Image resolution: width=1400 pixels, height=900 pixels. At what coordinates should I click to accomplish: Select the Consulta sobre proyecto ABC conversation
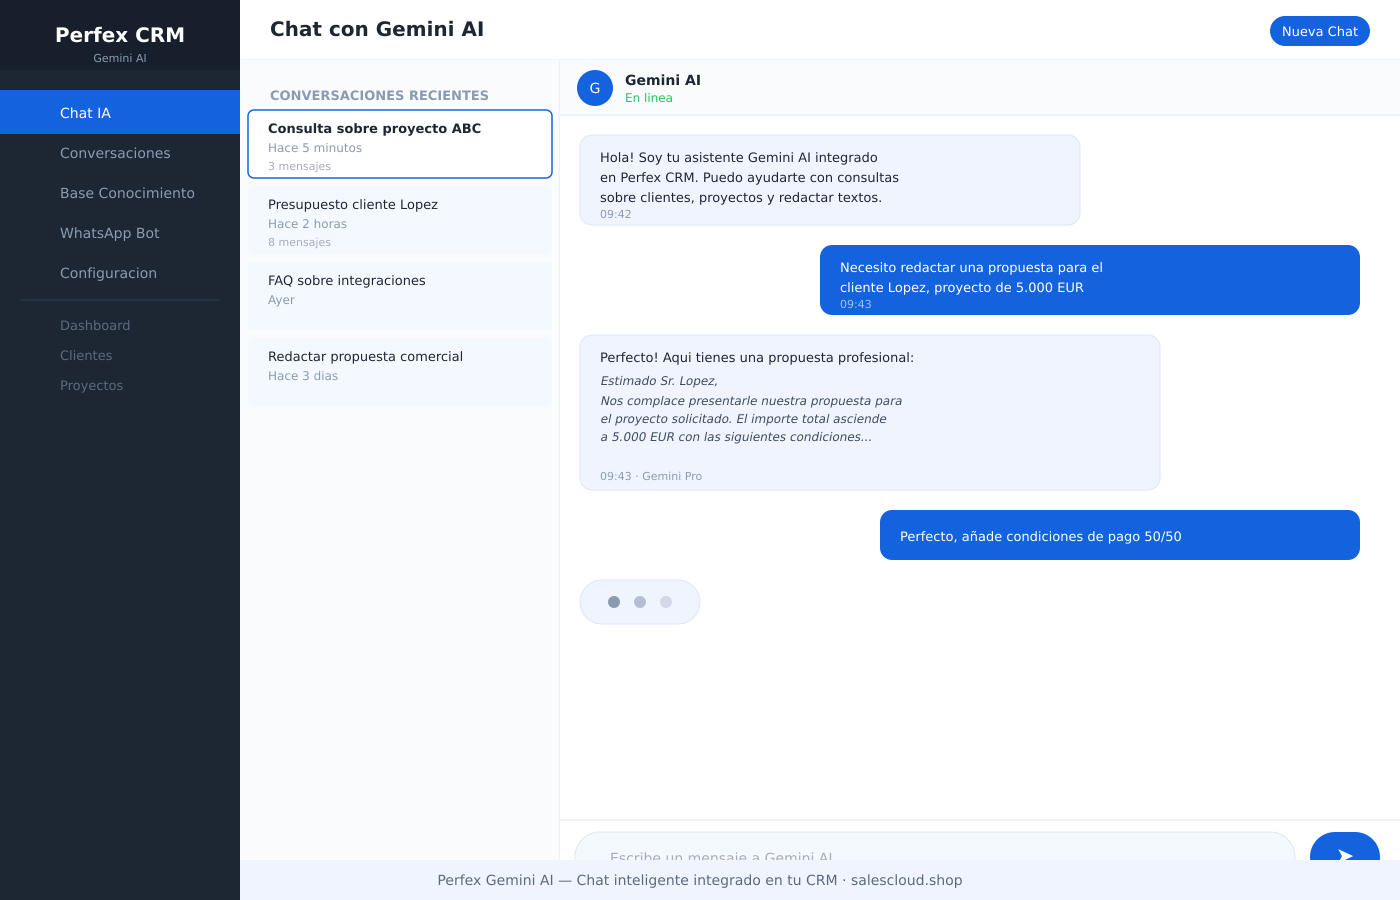(x=400, y=144)
